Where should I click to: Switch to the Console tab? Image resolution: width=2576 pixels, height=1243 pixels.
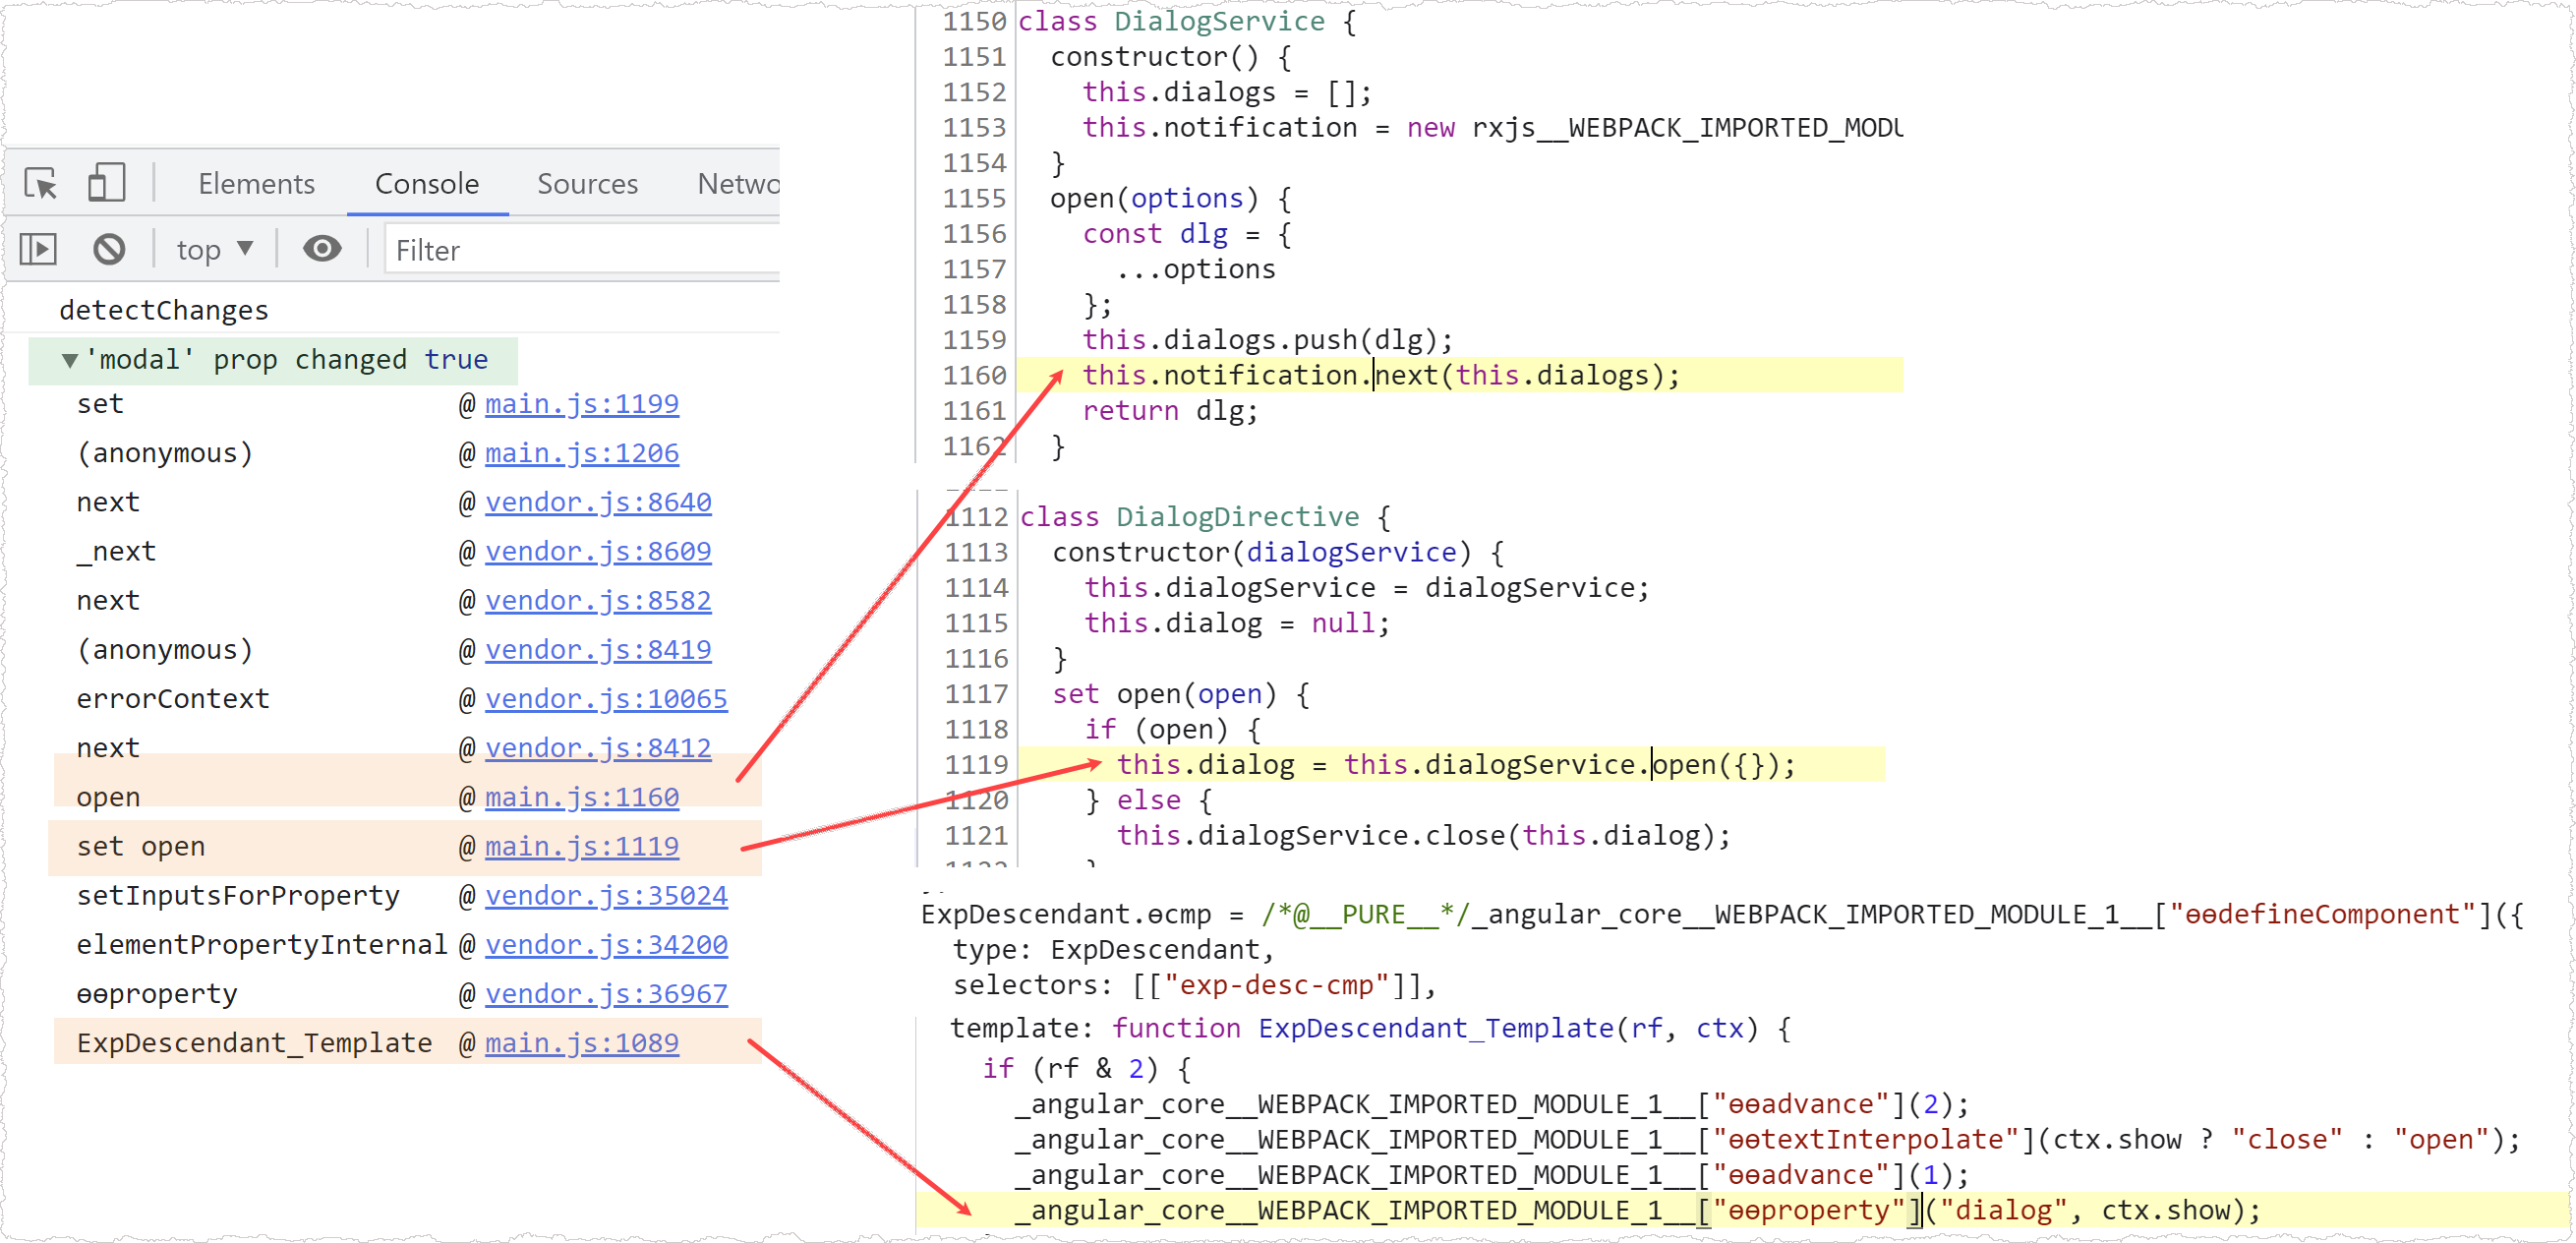[427, 184]
